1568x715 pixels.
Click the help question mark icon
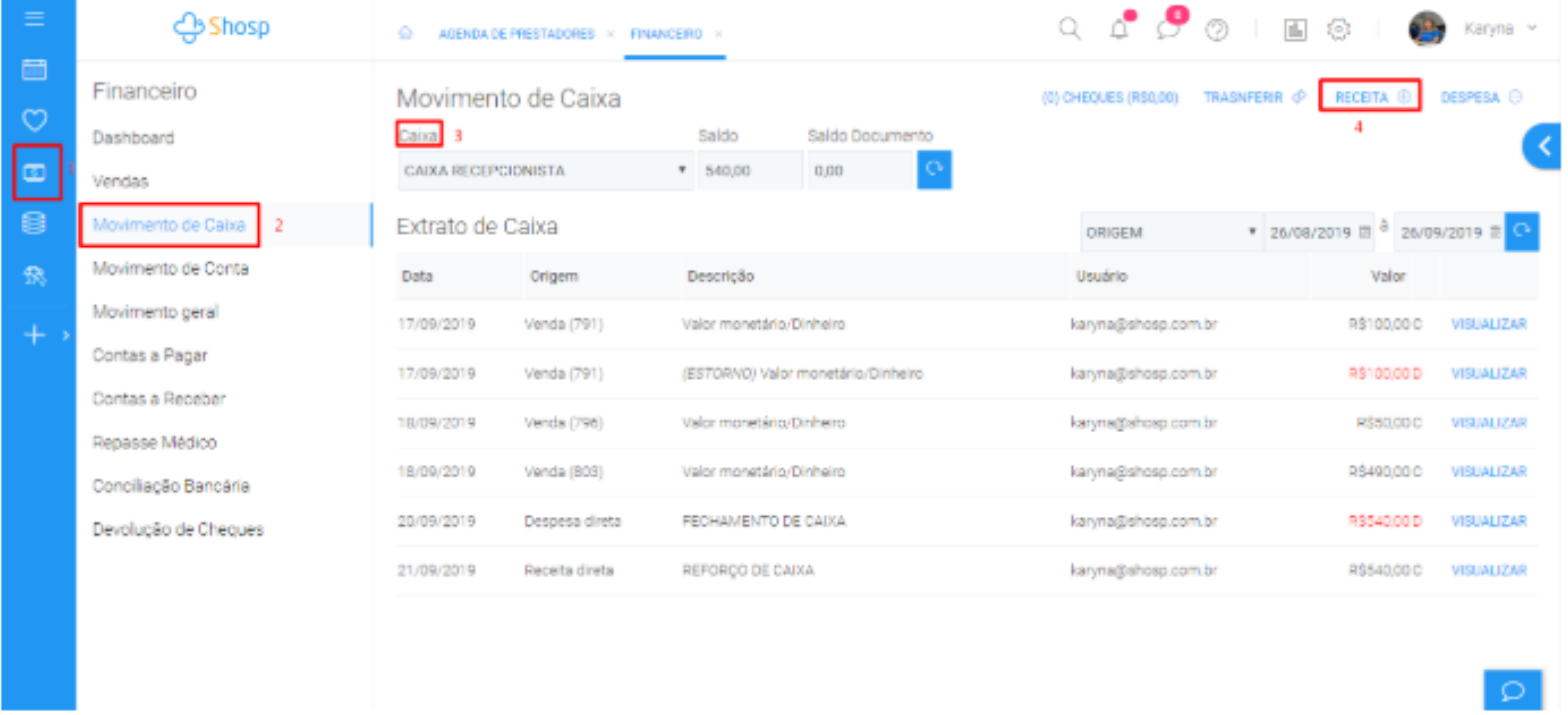click(x=1216, y=31)
